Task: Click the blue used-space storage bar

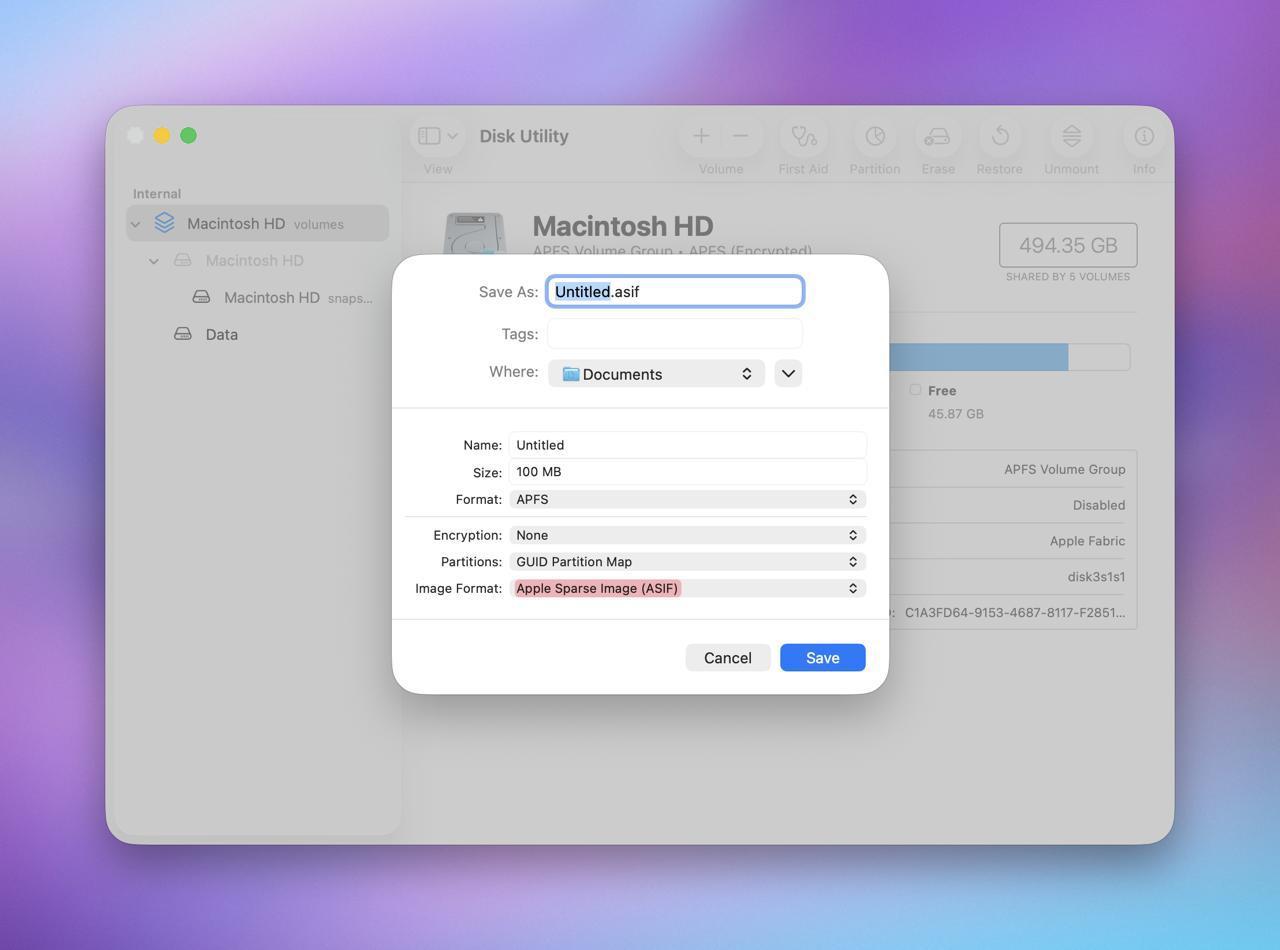Action: click(978, 357)
